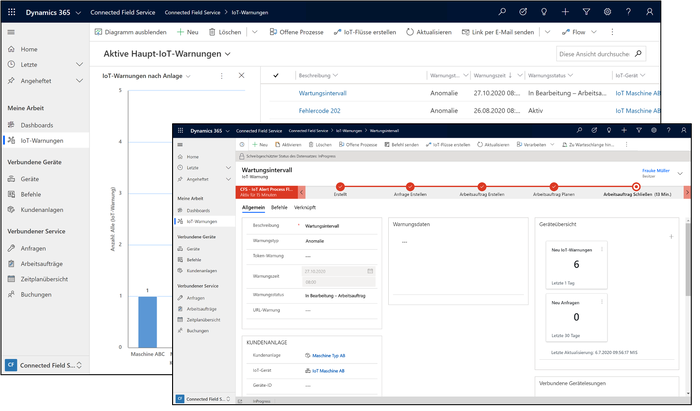
Task: Open owner Frauke Müller link
Action: click(x=655, y=170)
